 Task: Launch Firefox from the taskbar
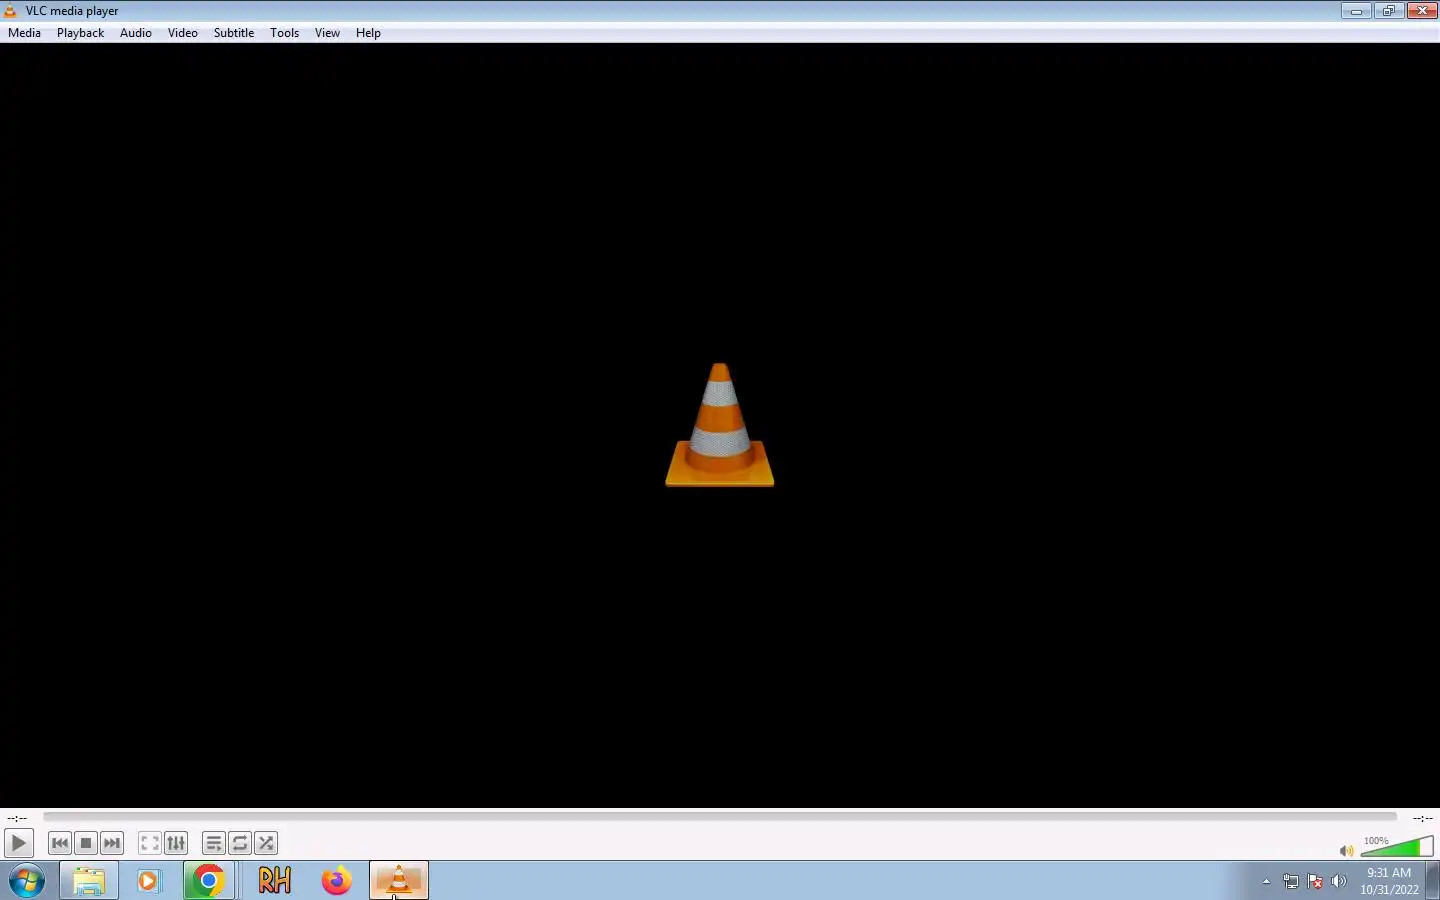(337, 881)
